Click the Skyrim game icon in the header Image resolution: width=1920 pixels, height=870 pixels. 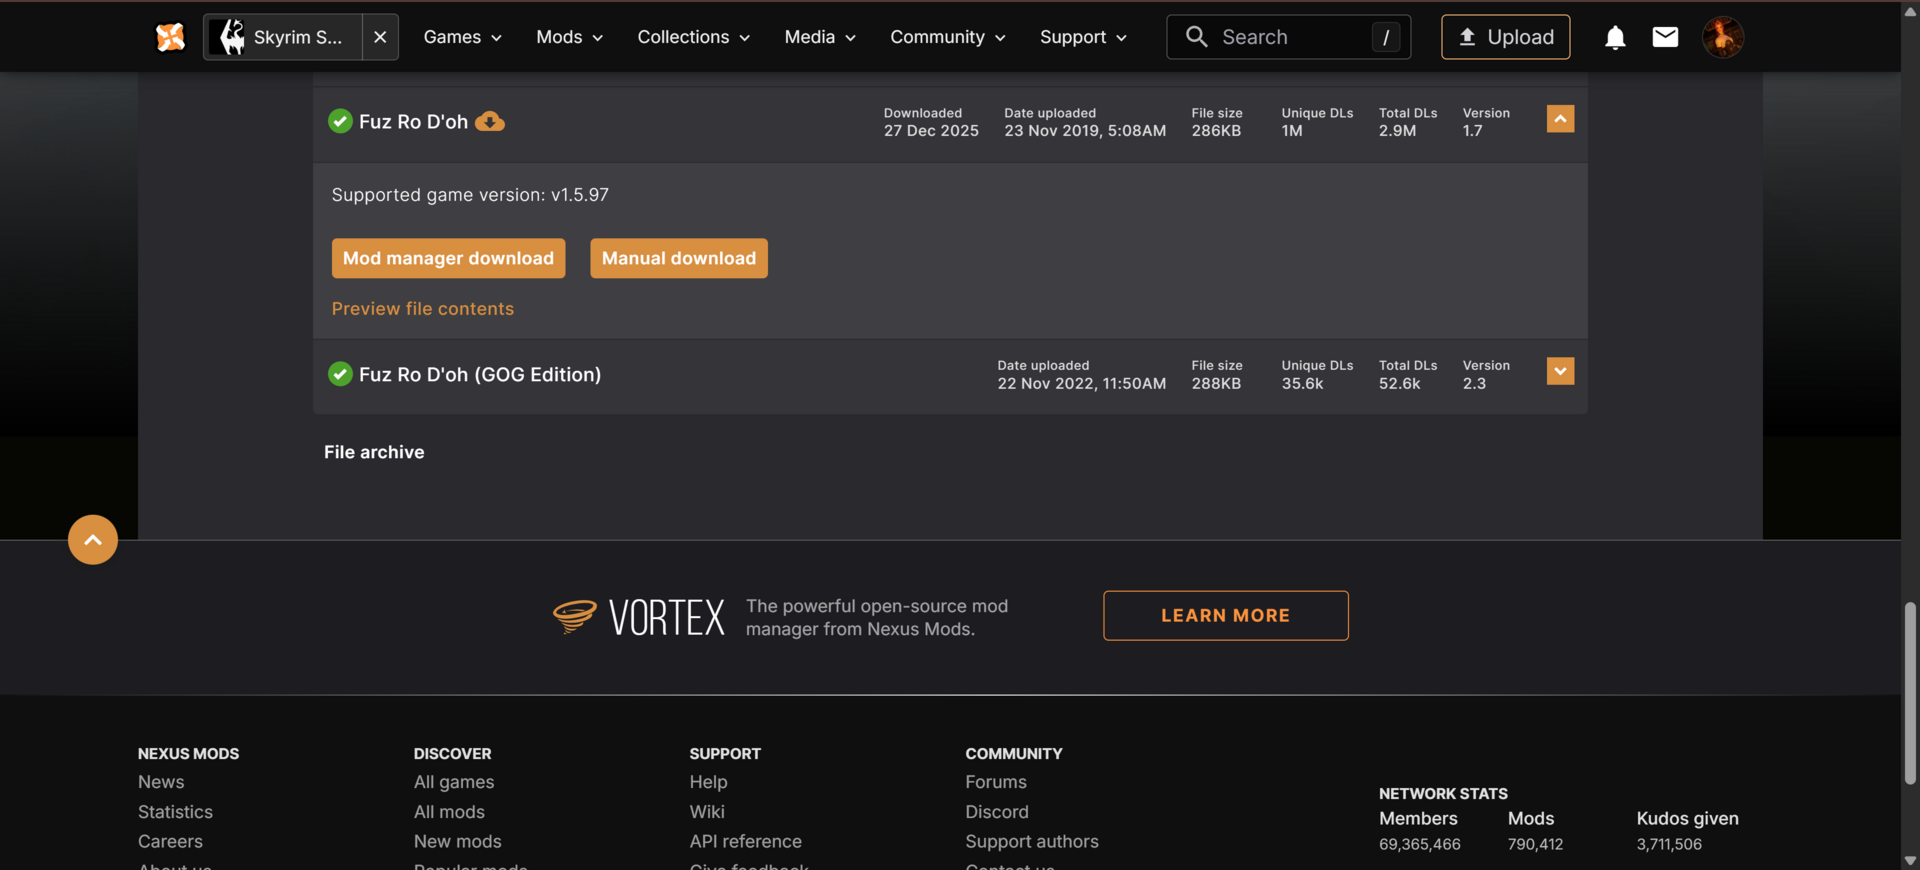point(232,37)
